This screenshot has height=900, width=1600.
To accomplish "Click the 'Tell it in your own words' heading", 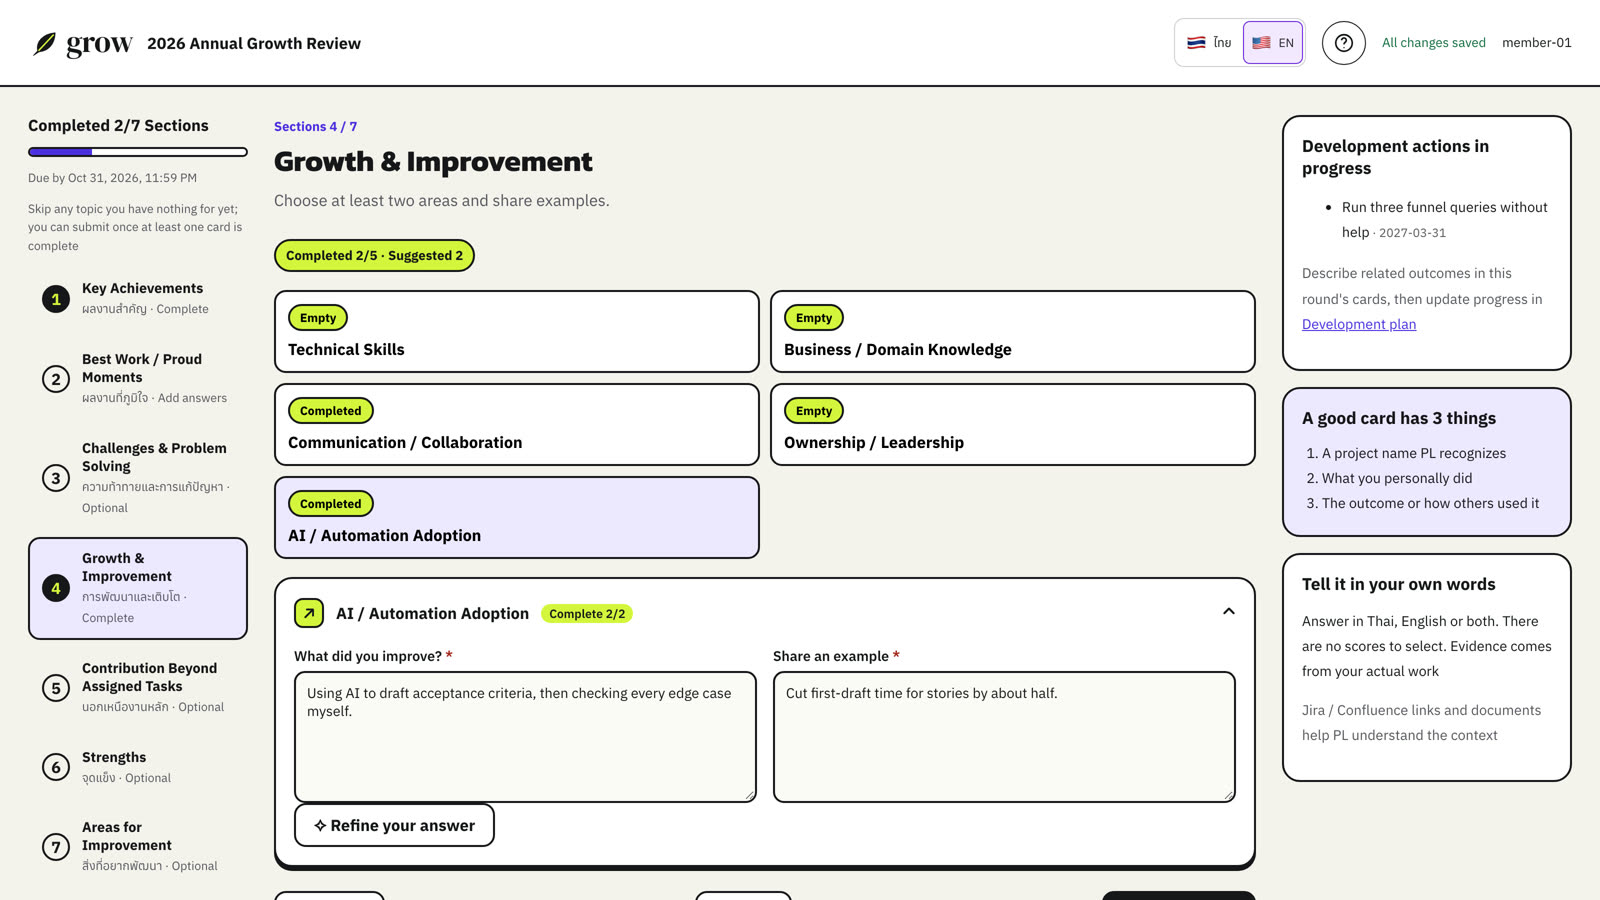I will click(1399, 584).
